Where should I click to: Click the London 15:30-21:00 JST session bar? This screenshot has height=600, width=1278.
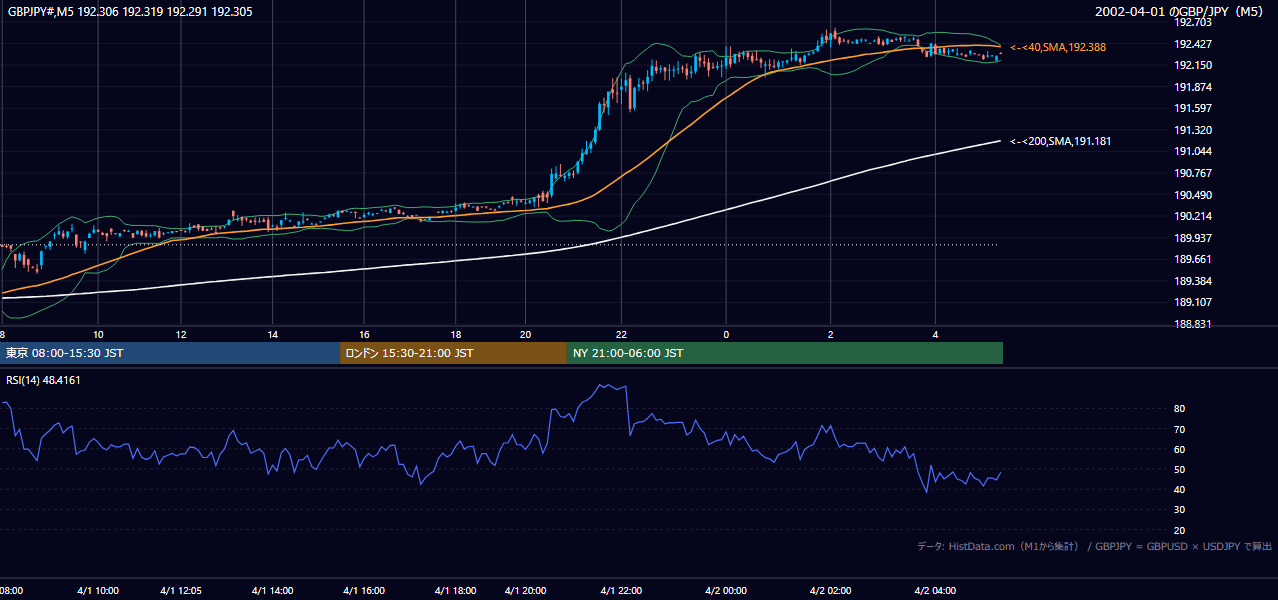[x=453, y=353]
